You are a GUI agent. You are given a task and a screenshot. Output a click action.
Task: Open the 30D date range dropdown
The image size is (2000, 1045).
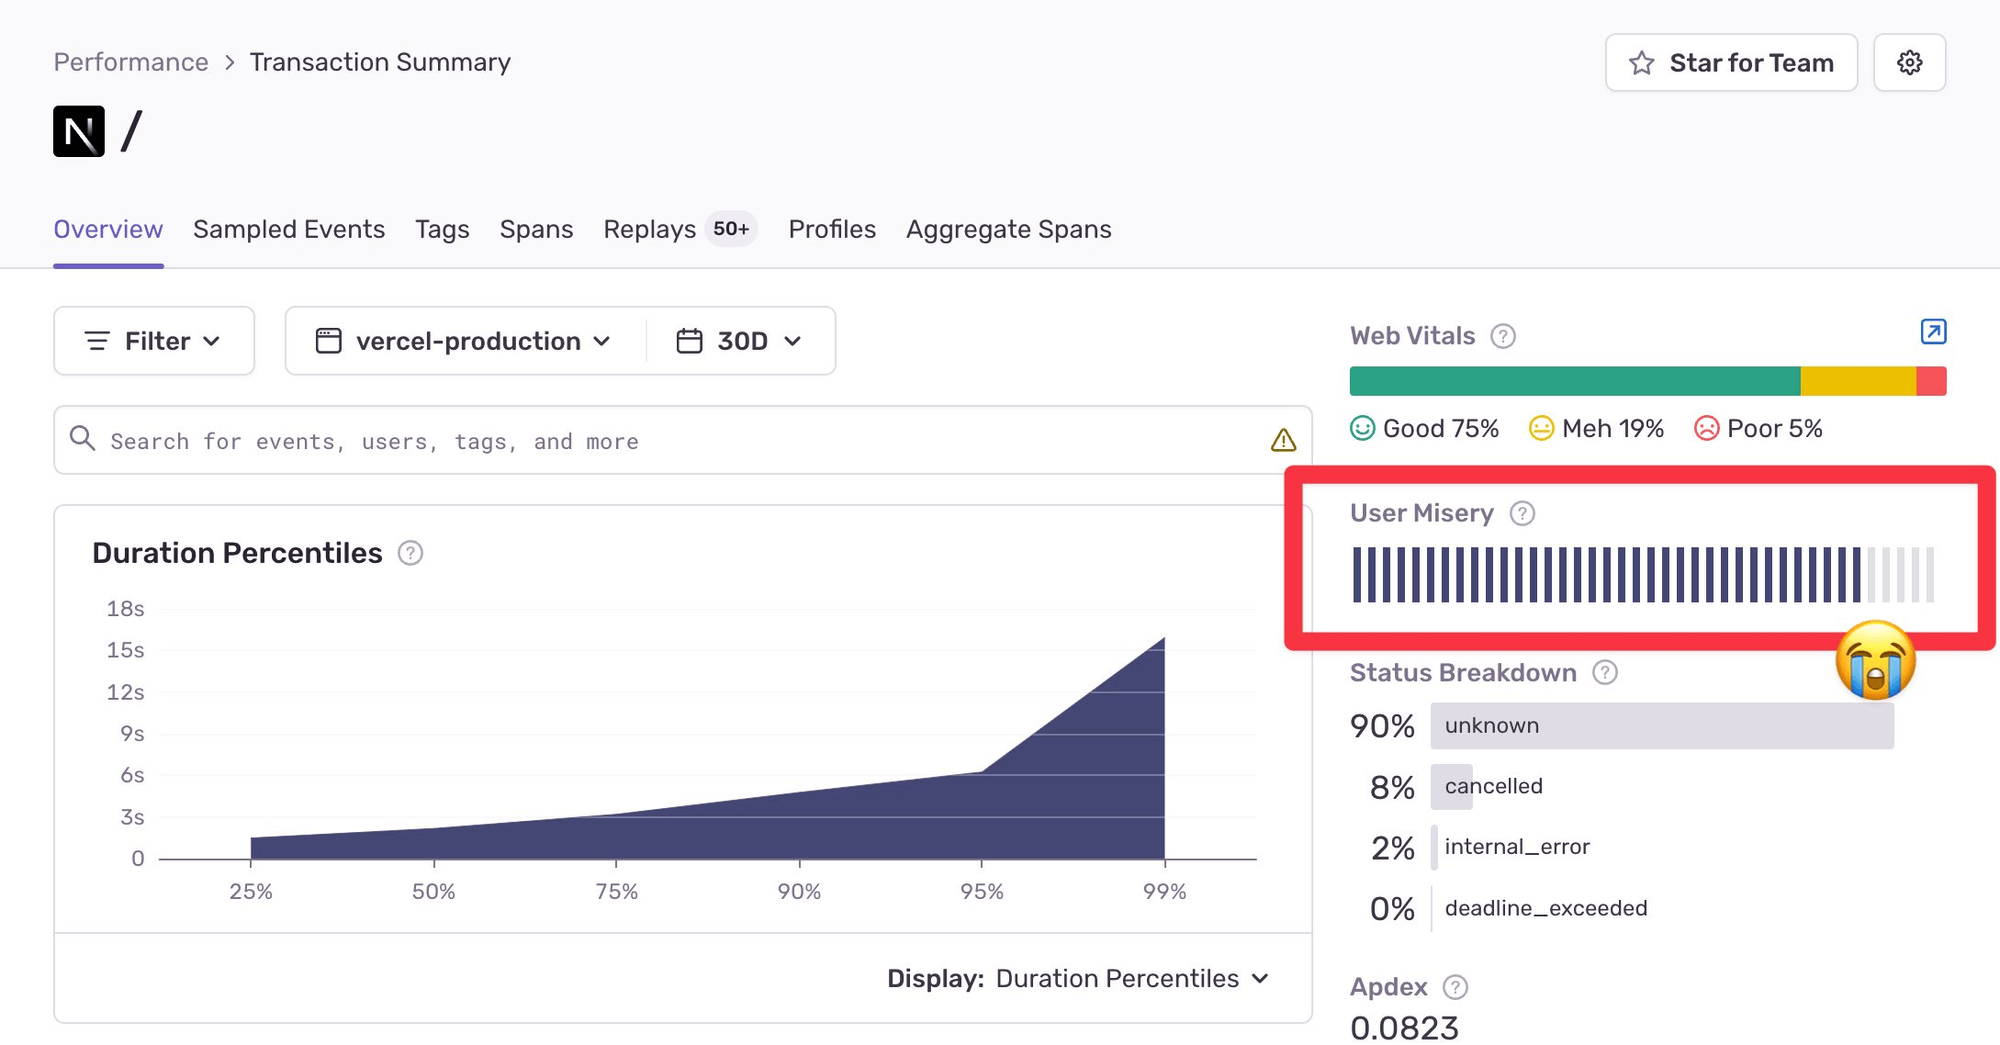tap(740, 341)
